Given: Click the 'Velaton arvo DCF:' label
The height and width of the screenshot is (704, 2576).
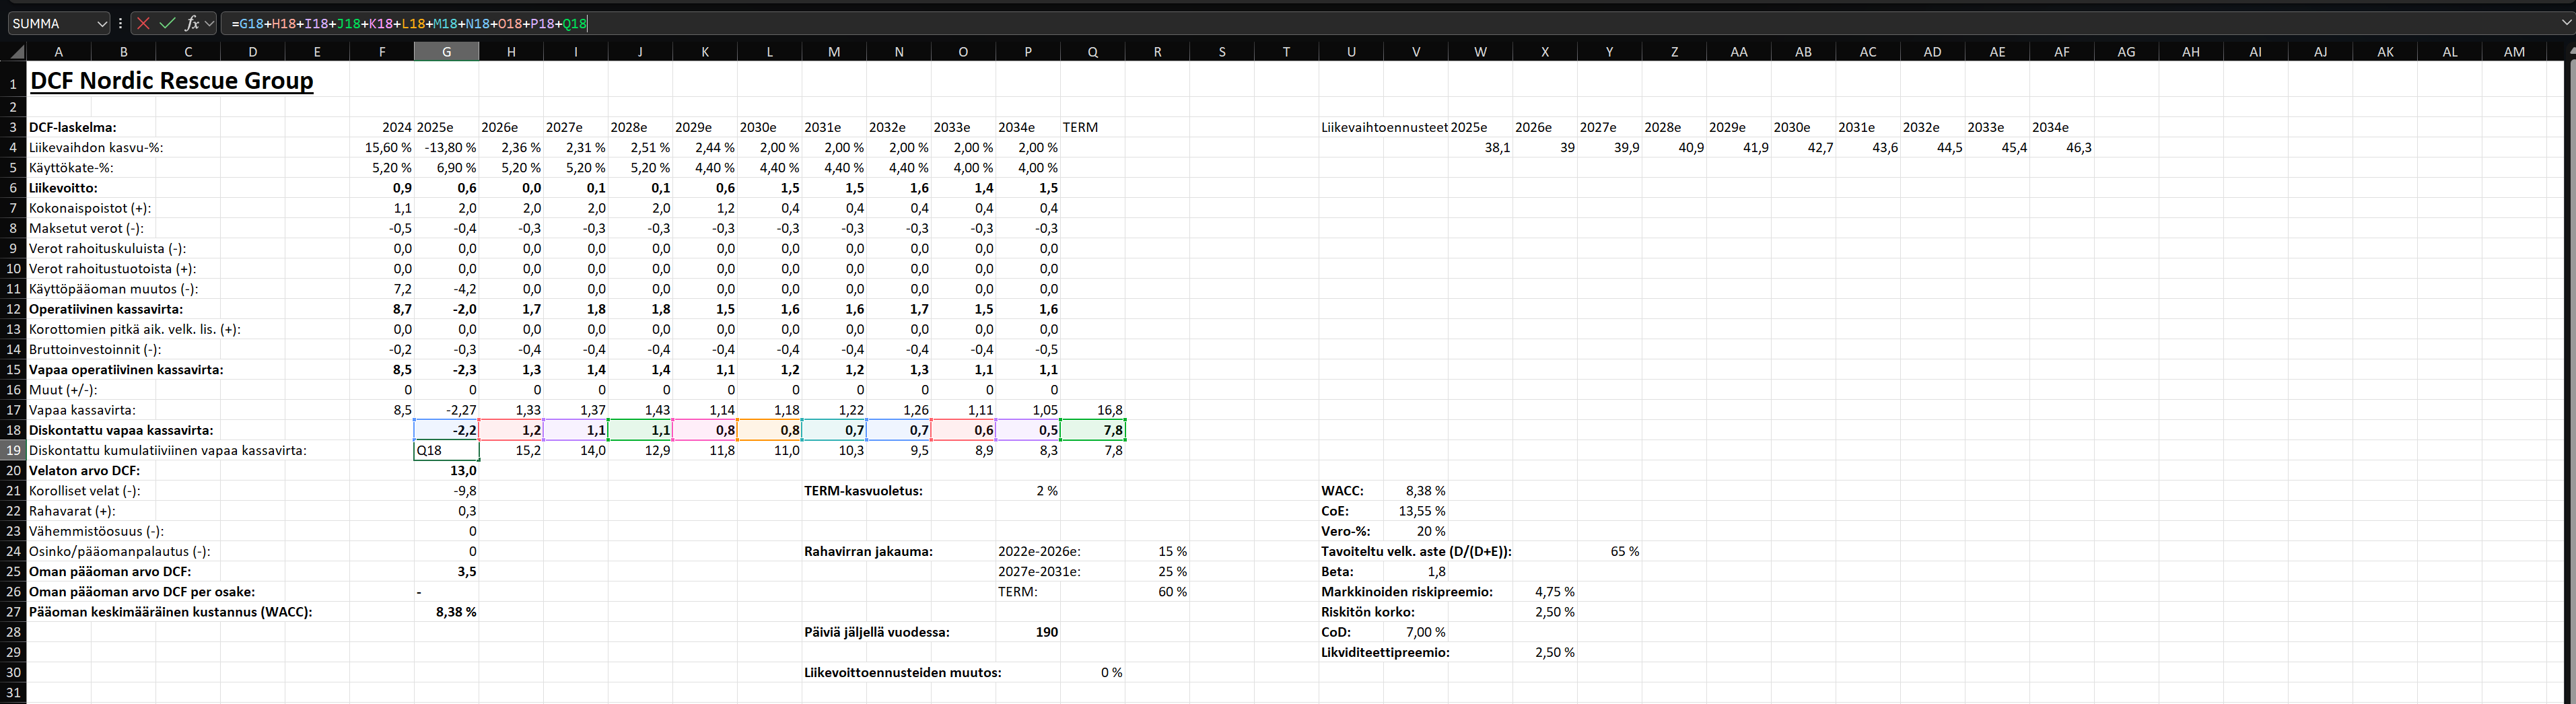Looking at the screenshot, I should point(85,470).
